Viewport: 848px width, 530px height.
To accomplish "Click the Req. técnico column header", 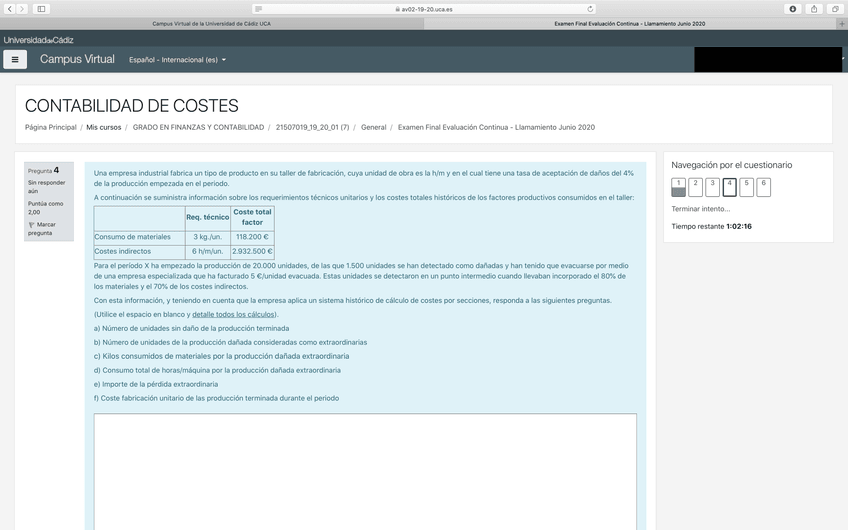I will [208, 217].
